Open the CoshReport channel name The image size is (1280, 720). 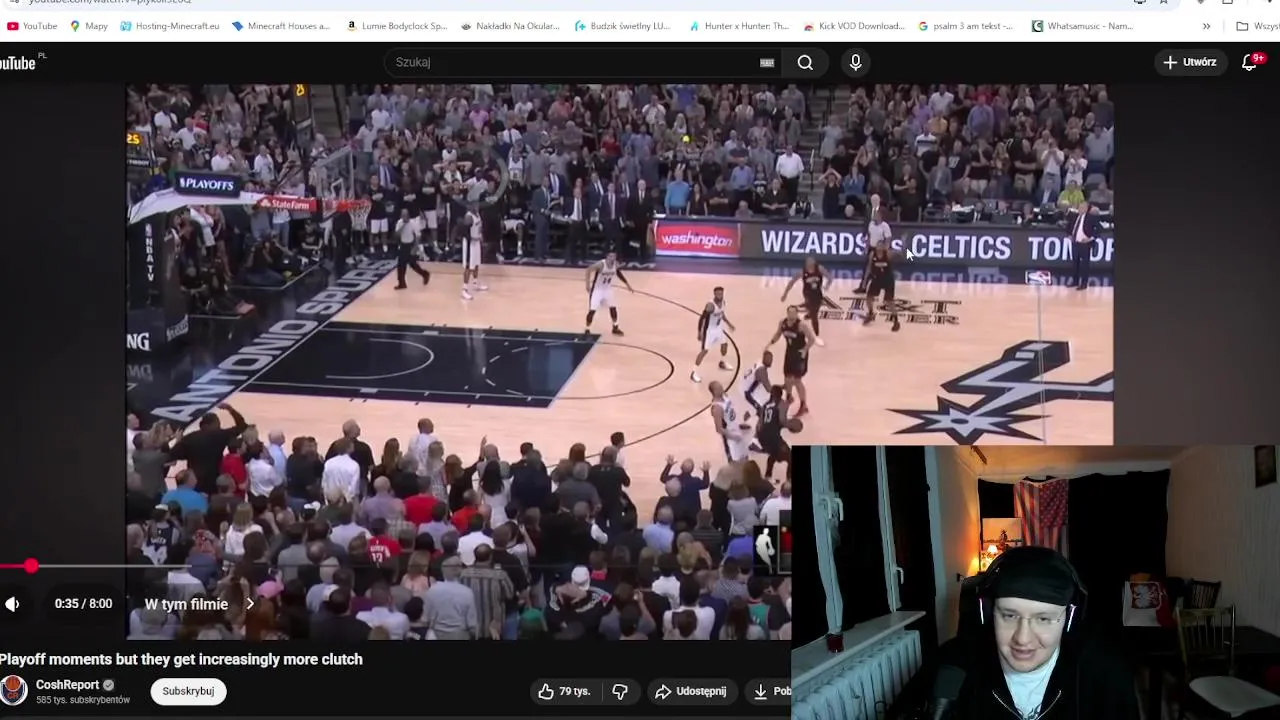coord(67,685)
